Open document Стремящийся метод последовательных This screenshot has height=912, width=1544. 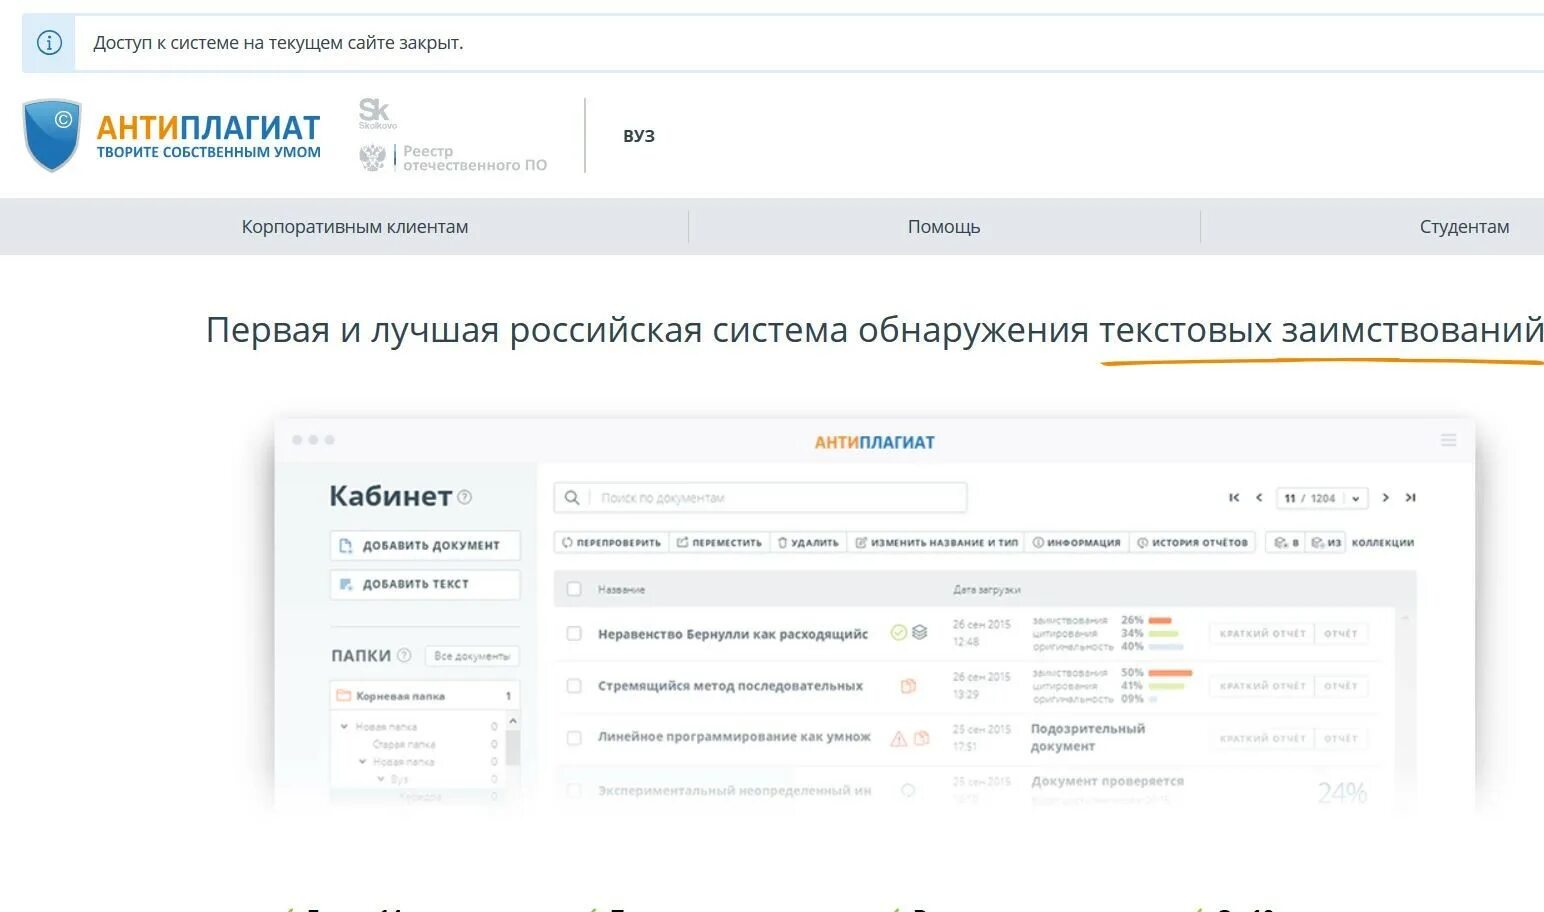coord(730,686)
